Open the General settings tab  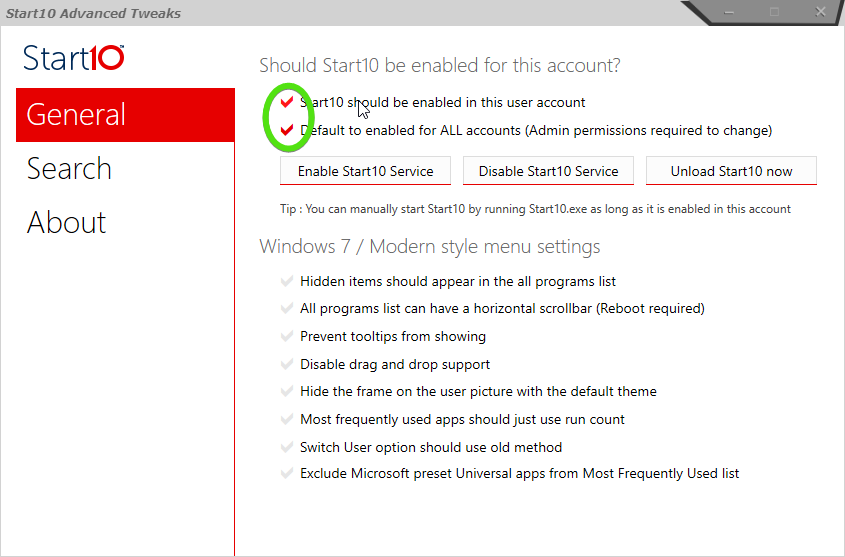[125, 115]
